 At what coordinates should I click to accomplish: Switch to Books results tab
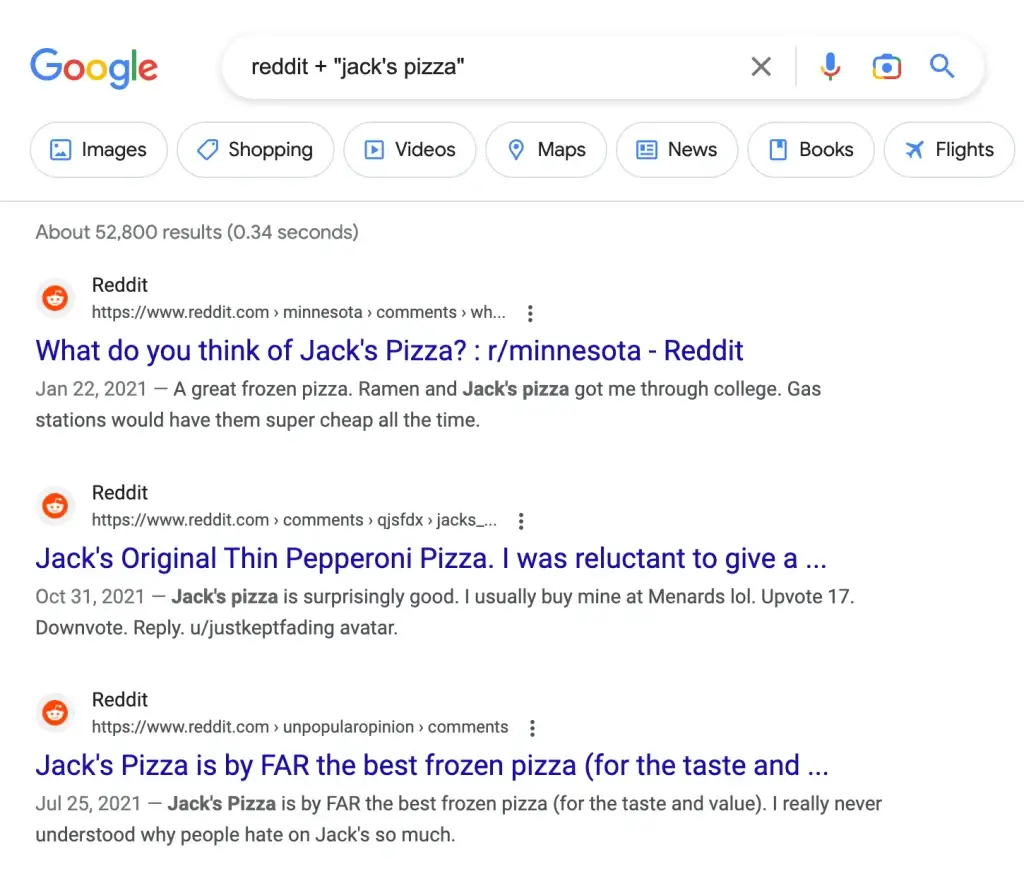[x=810, y=150]
